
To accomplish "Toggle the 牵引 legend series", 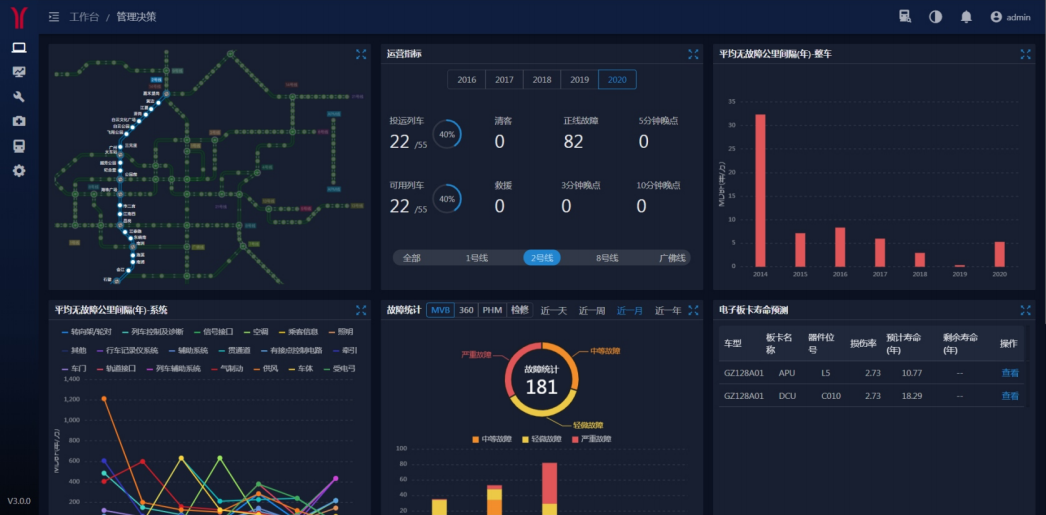I will (x=345, y=350).
